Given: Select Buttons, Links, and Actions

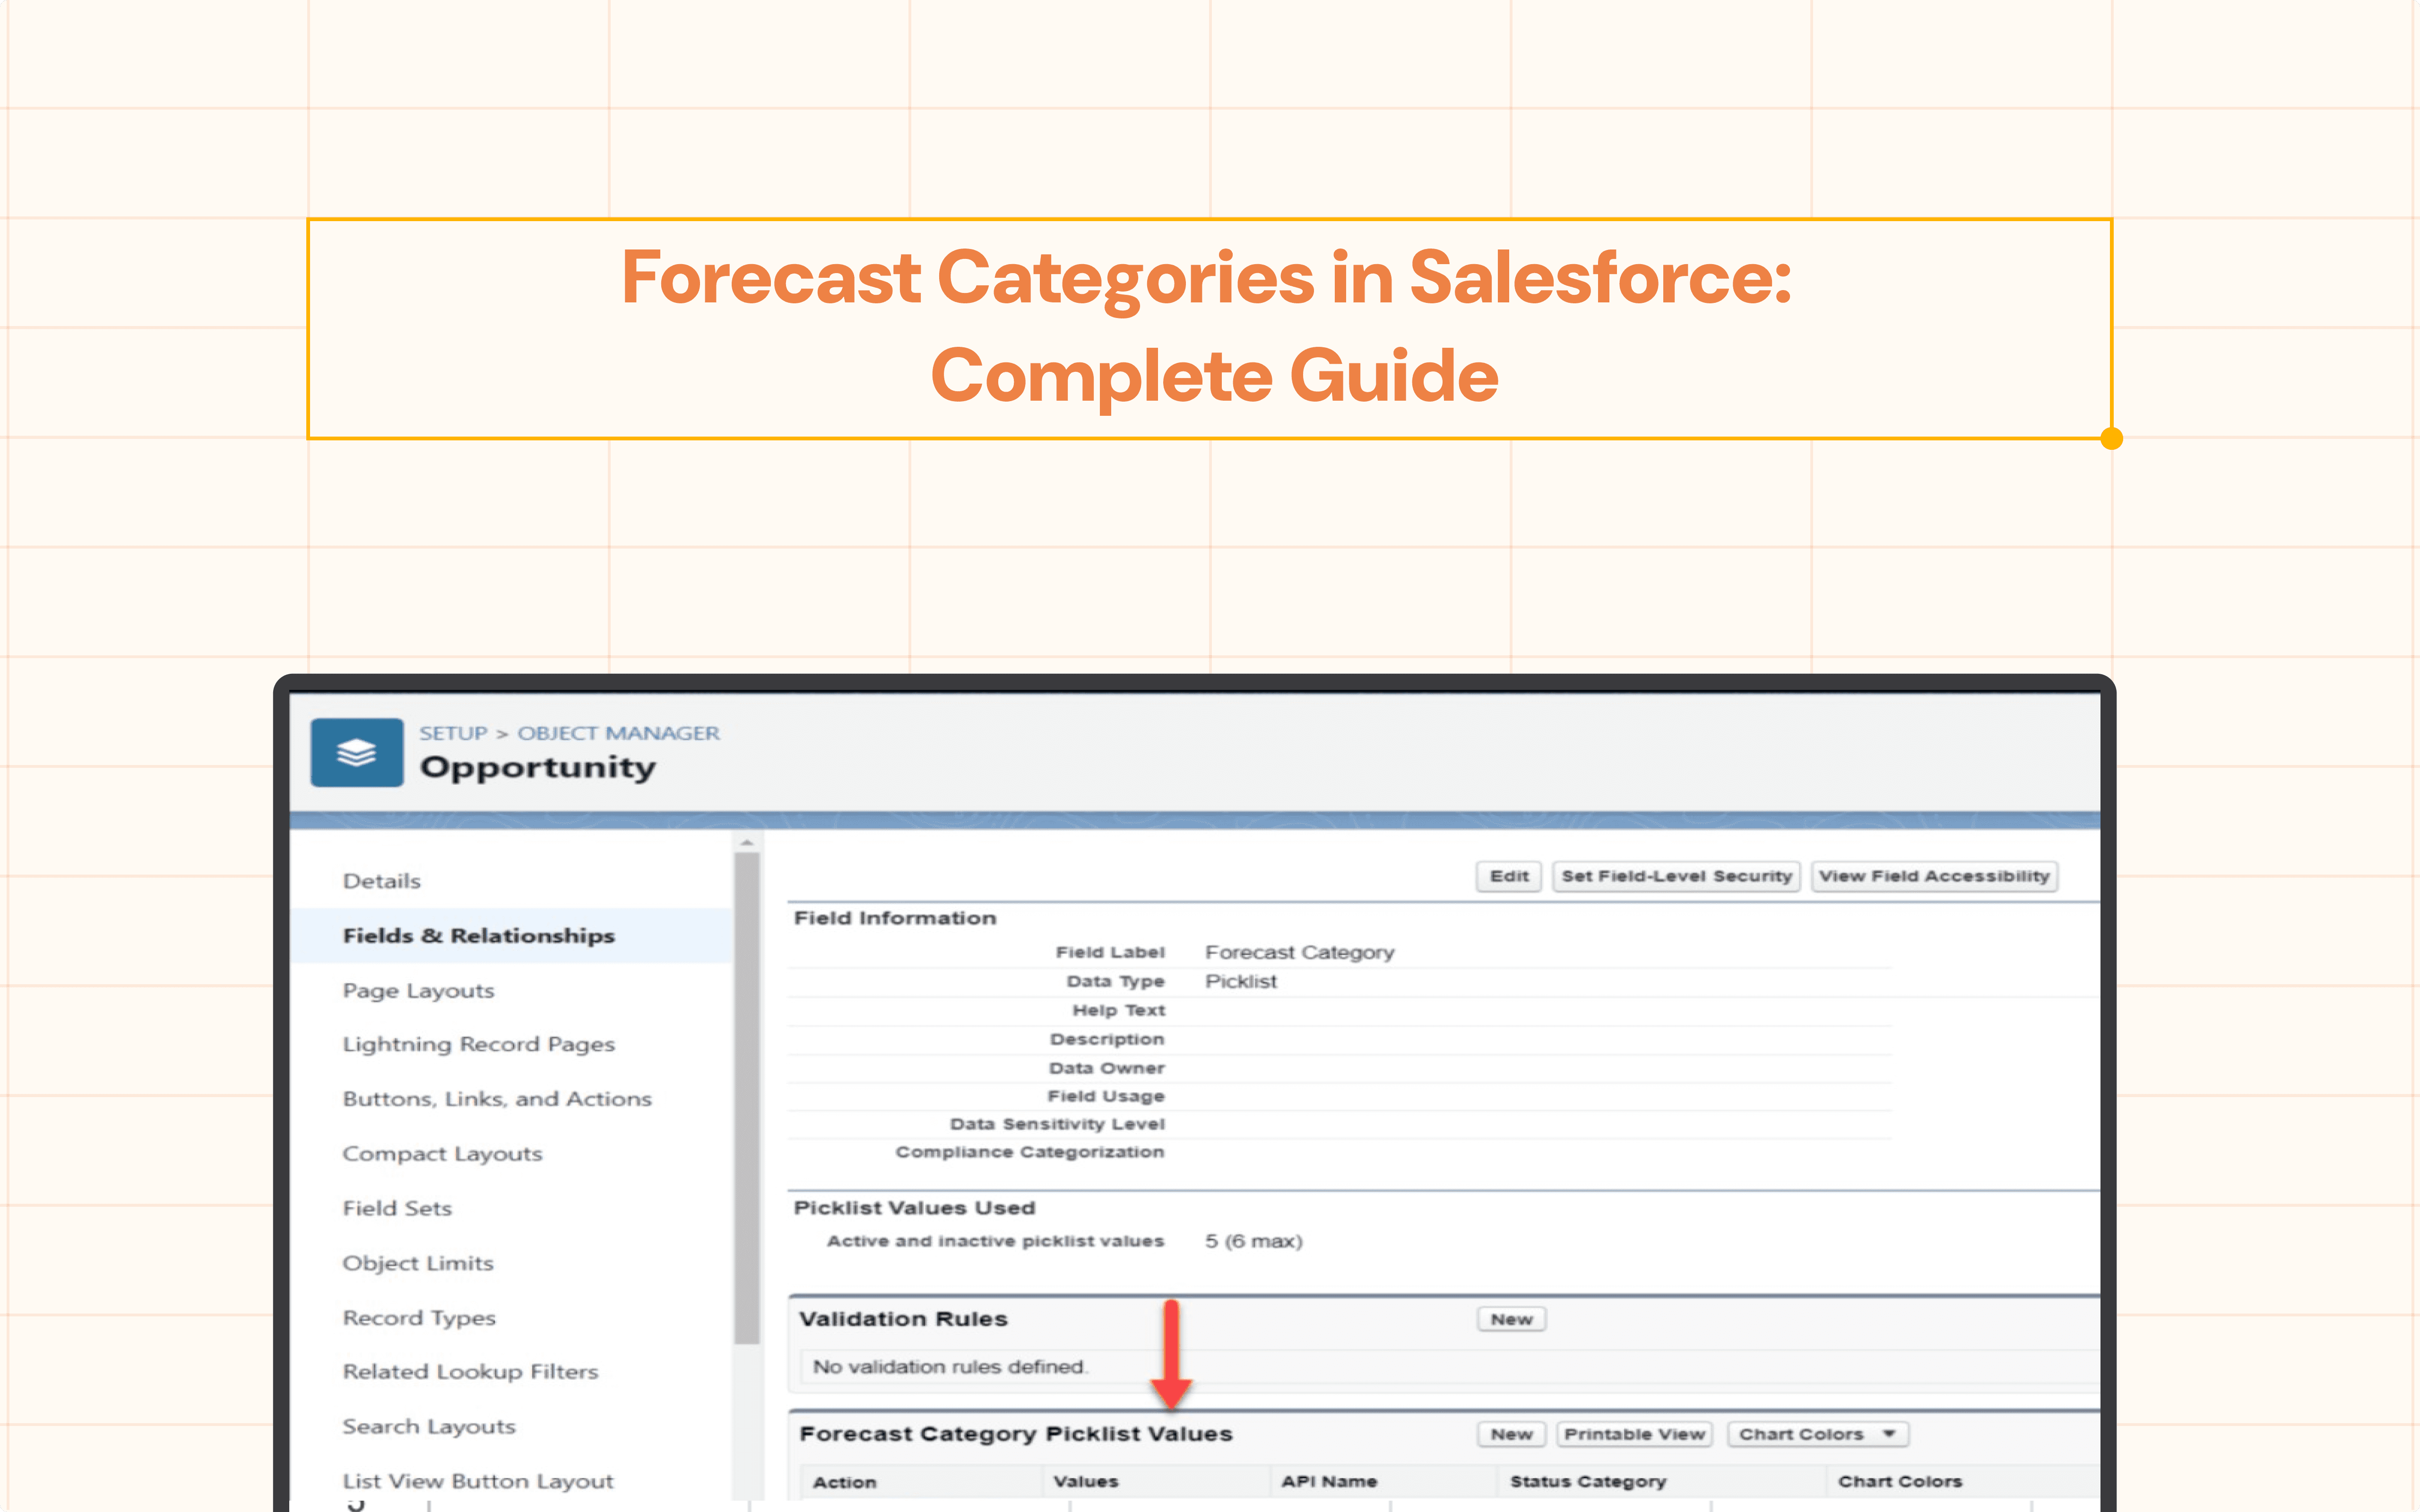Looking at the screenshot, I should point(497,1099).
